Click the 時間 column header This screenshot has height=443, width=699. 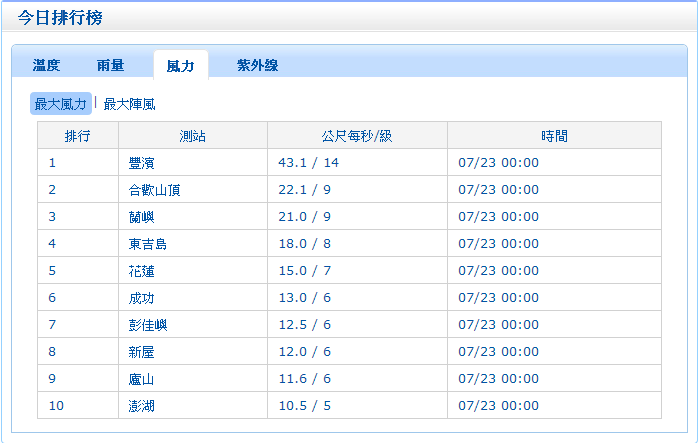(553, 136)
